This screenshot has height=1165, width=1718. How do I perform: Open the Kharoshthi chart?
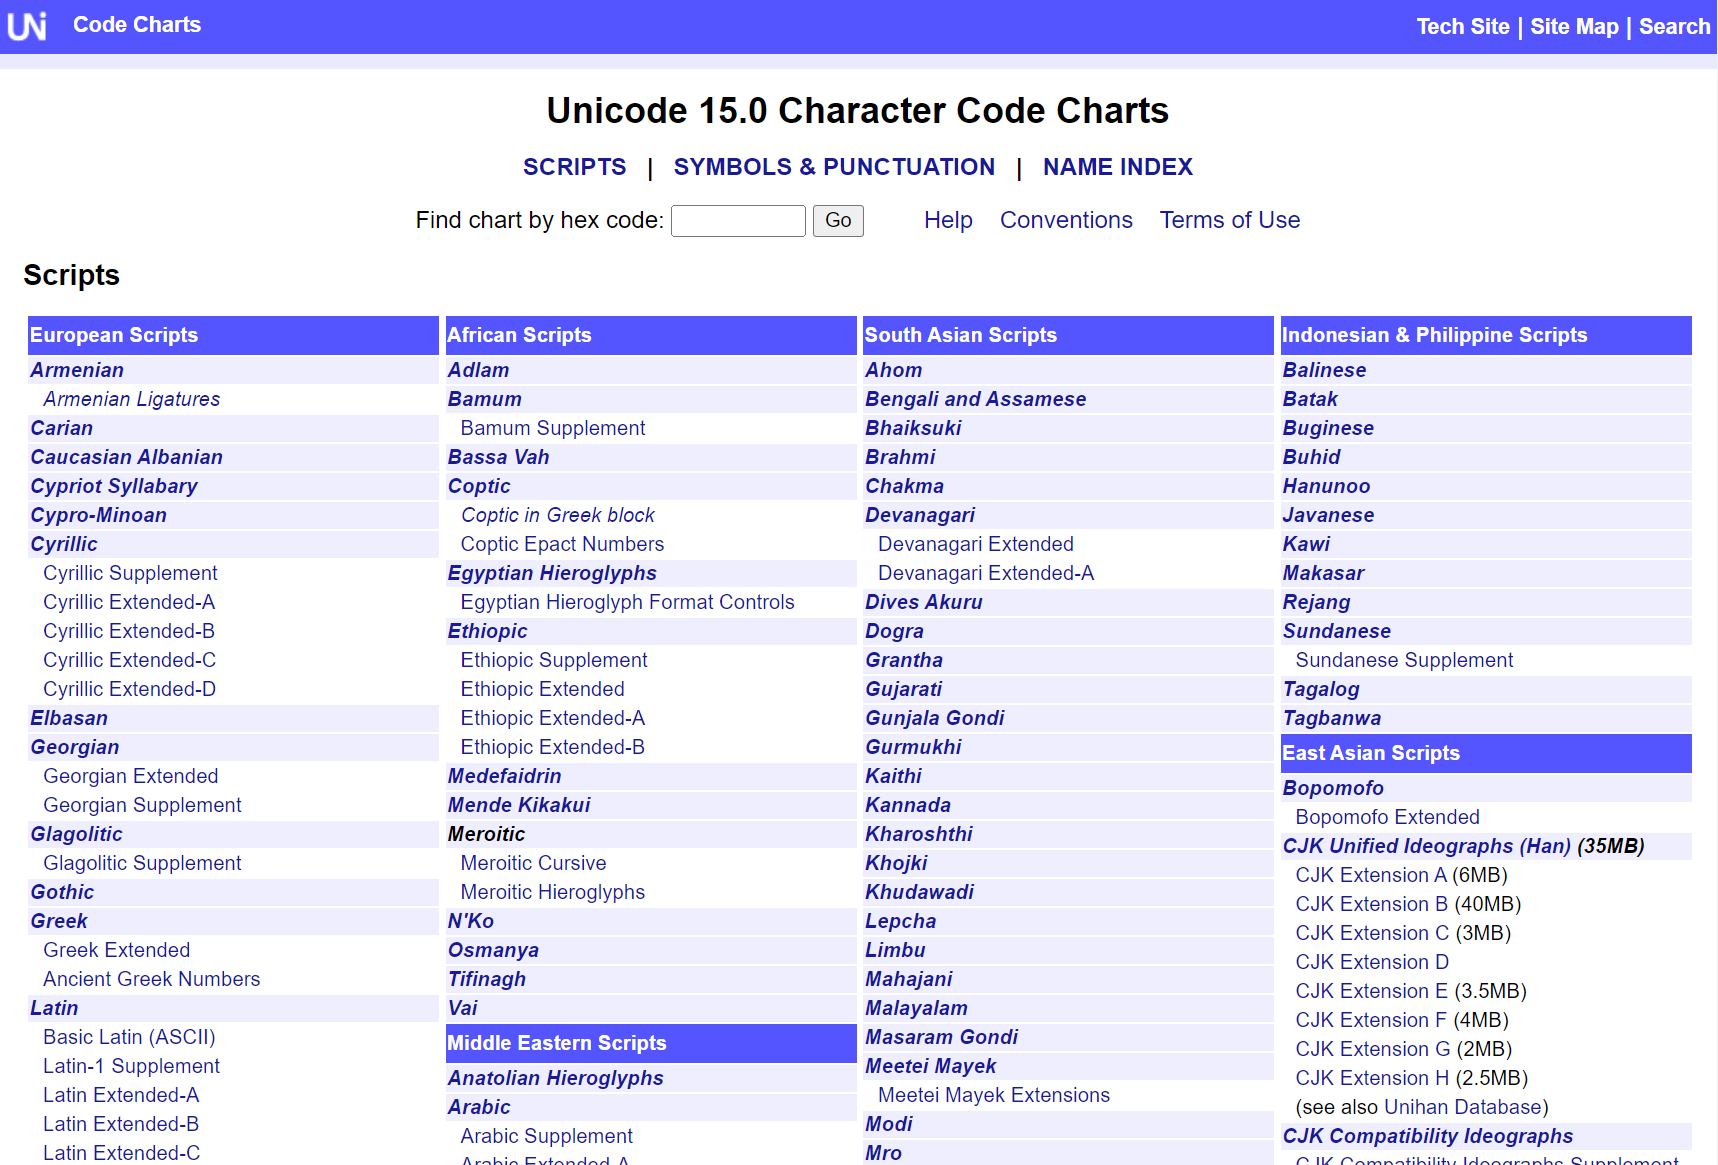918,834
